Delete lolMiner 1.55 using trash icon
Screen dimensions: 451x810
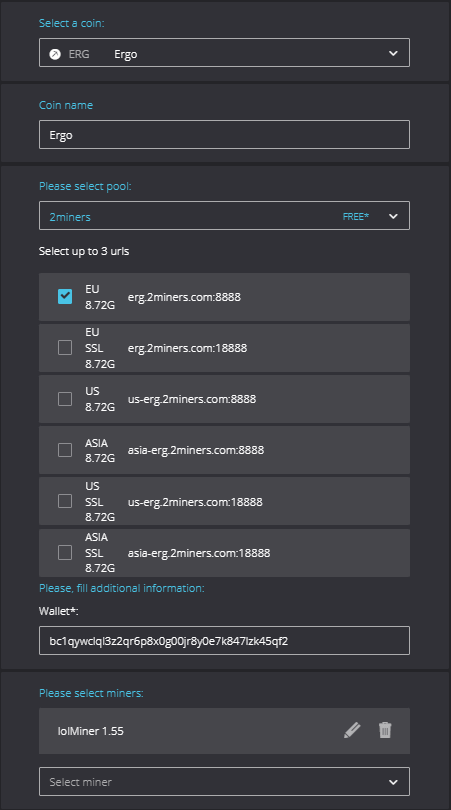coord(385,730)
